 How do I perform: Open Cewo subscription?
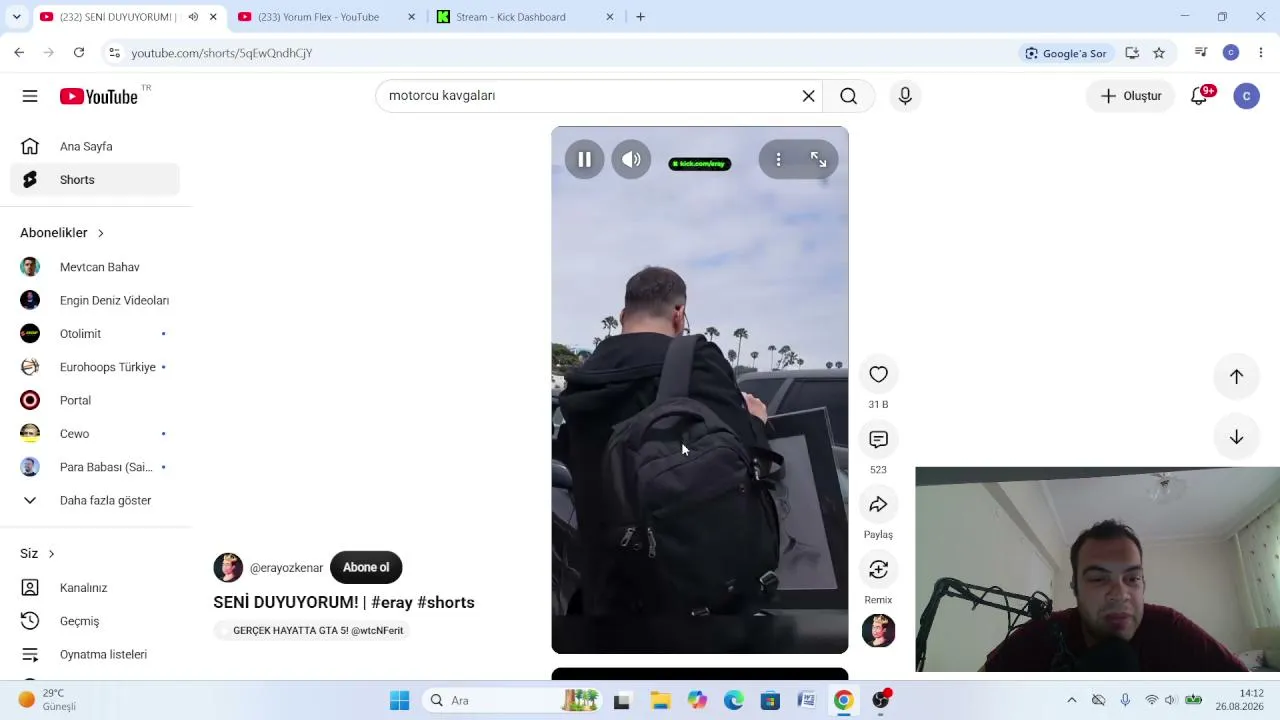95,434
